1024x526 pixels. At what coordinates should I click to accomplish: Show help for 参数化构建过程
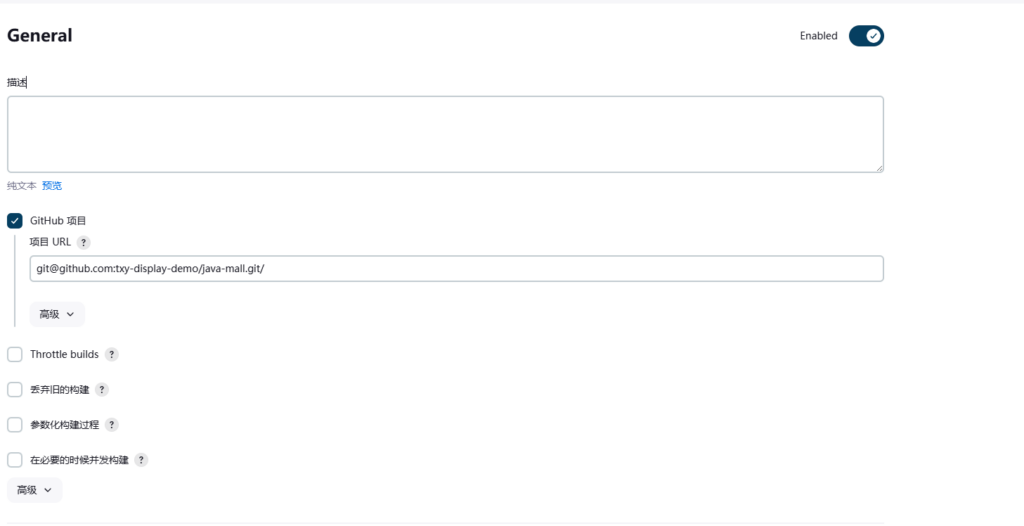click(x=112, y=425)
